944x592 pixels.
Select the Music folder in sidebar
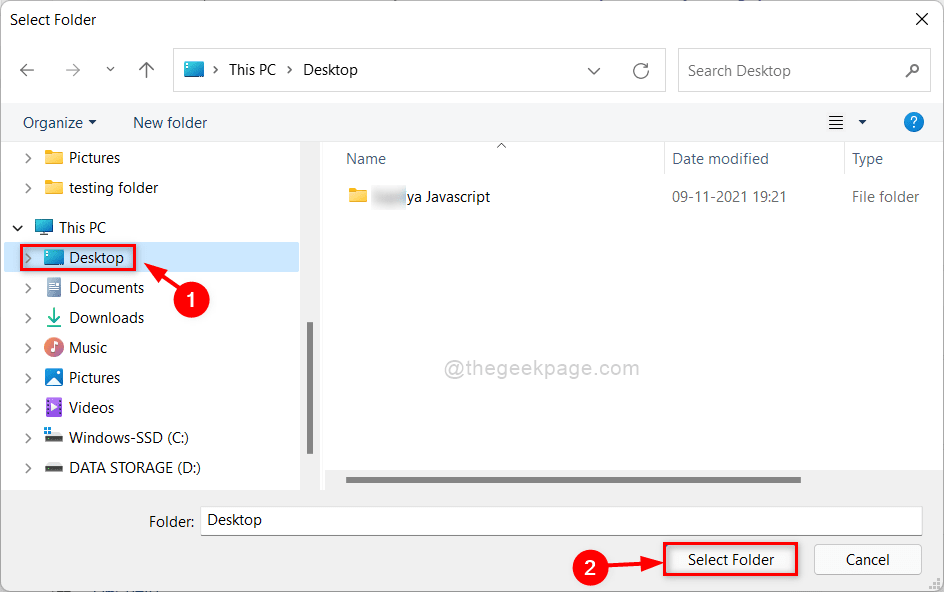(88, 348)
